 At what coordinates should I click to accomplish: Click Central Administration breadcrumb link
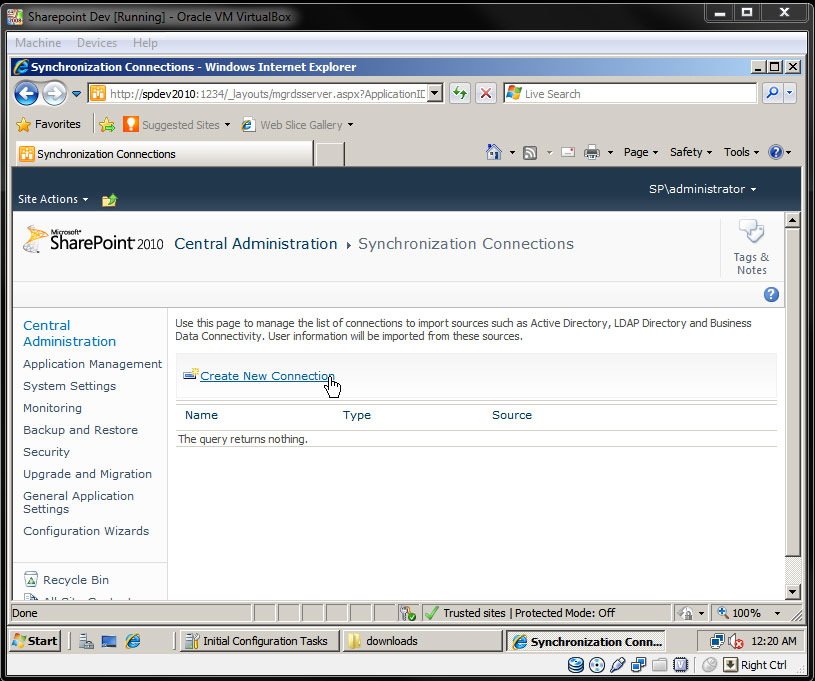(x=256, y=244)
